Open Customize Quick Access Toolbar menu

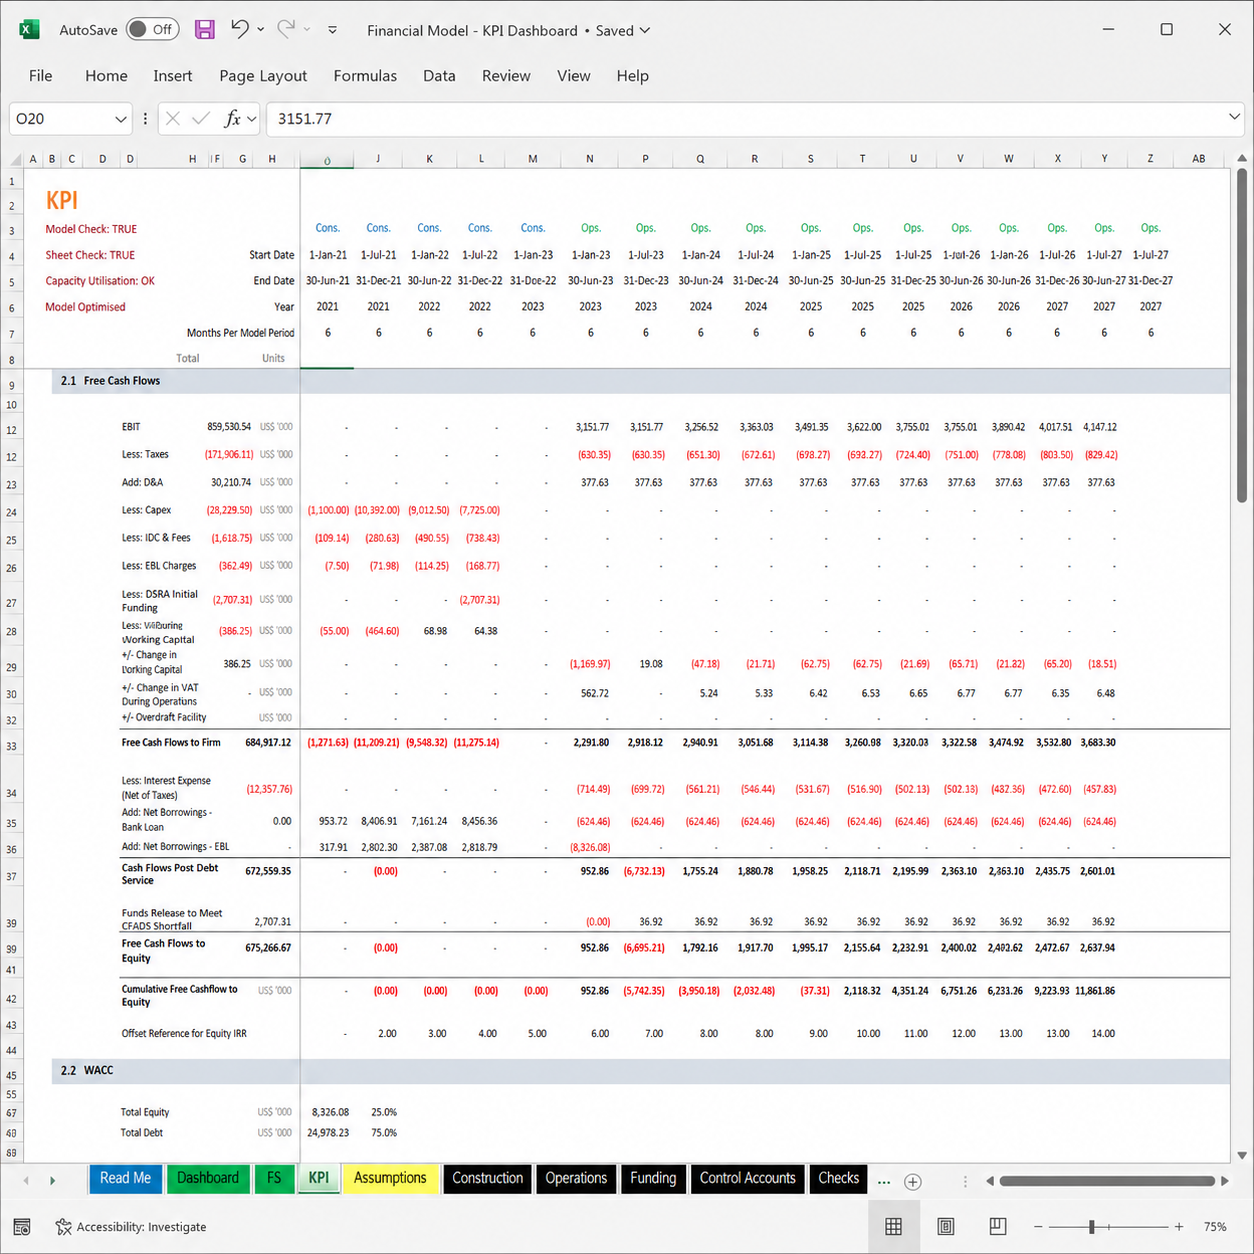[x=332, y=30]
